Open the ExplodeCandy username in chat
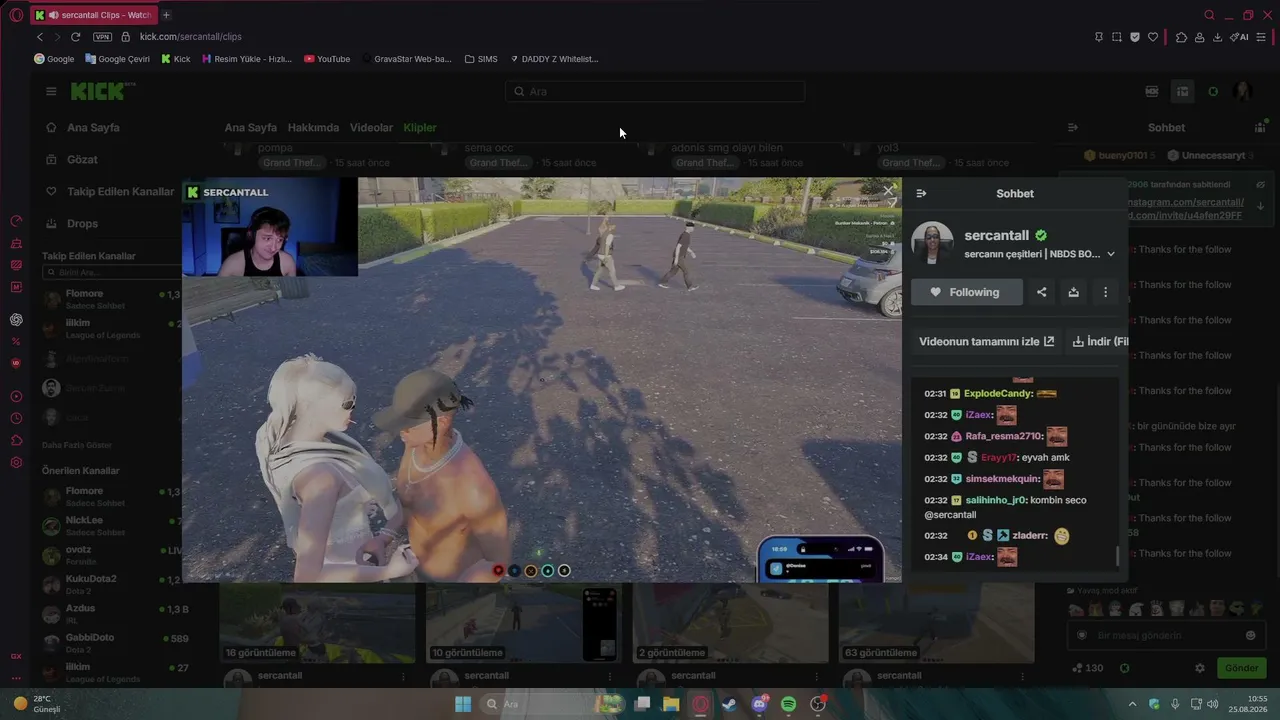Image resolution: width=1280 pixels, height=720 pixels. pos(998,394)
